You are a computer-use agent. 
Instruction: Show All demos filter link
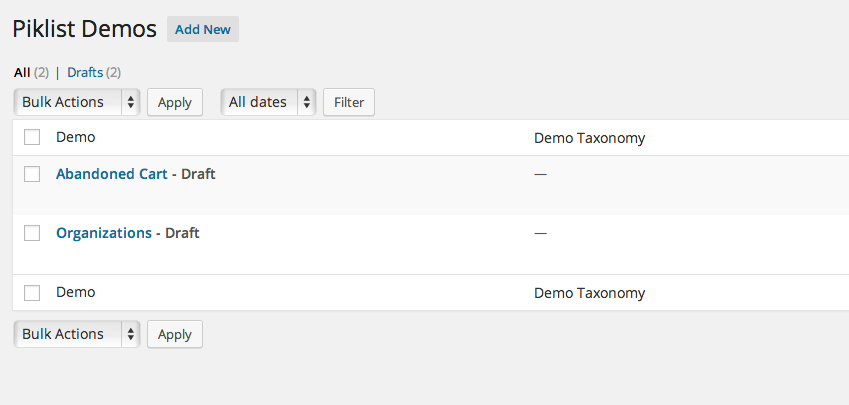click(22, 72)
